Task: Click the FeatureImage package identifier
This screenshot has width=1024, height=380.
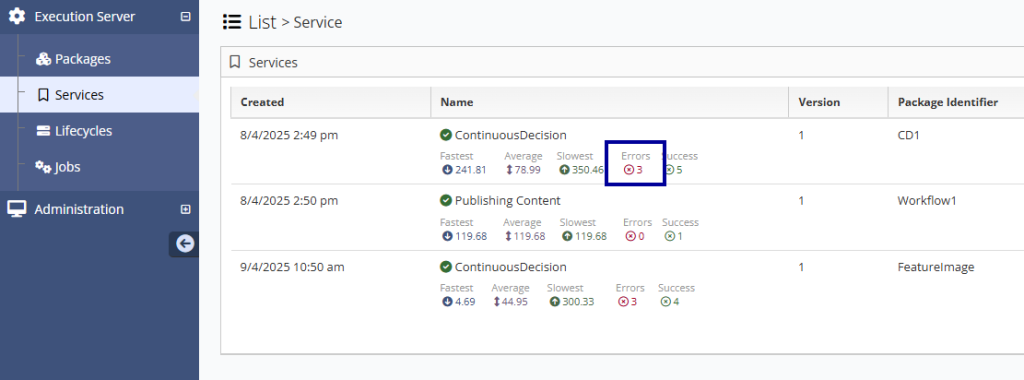Action: [936, 267]
